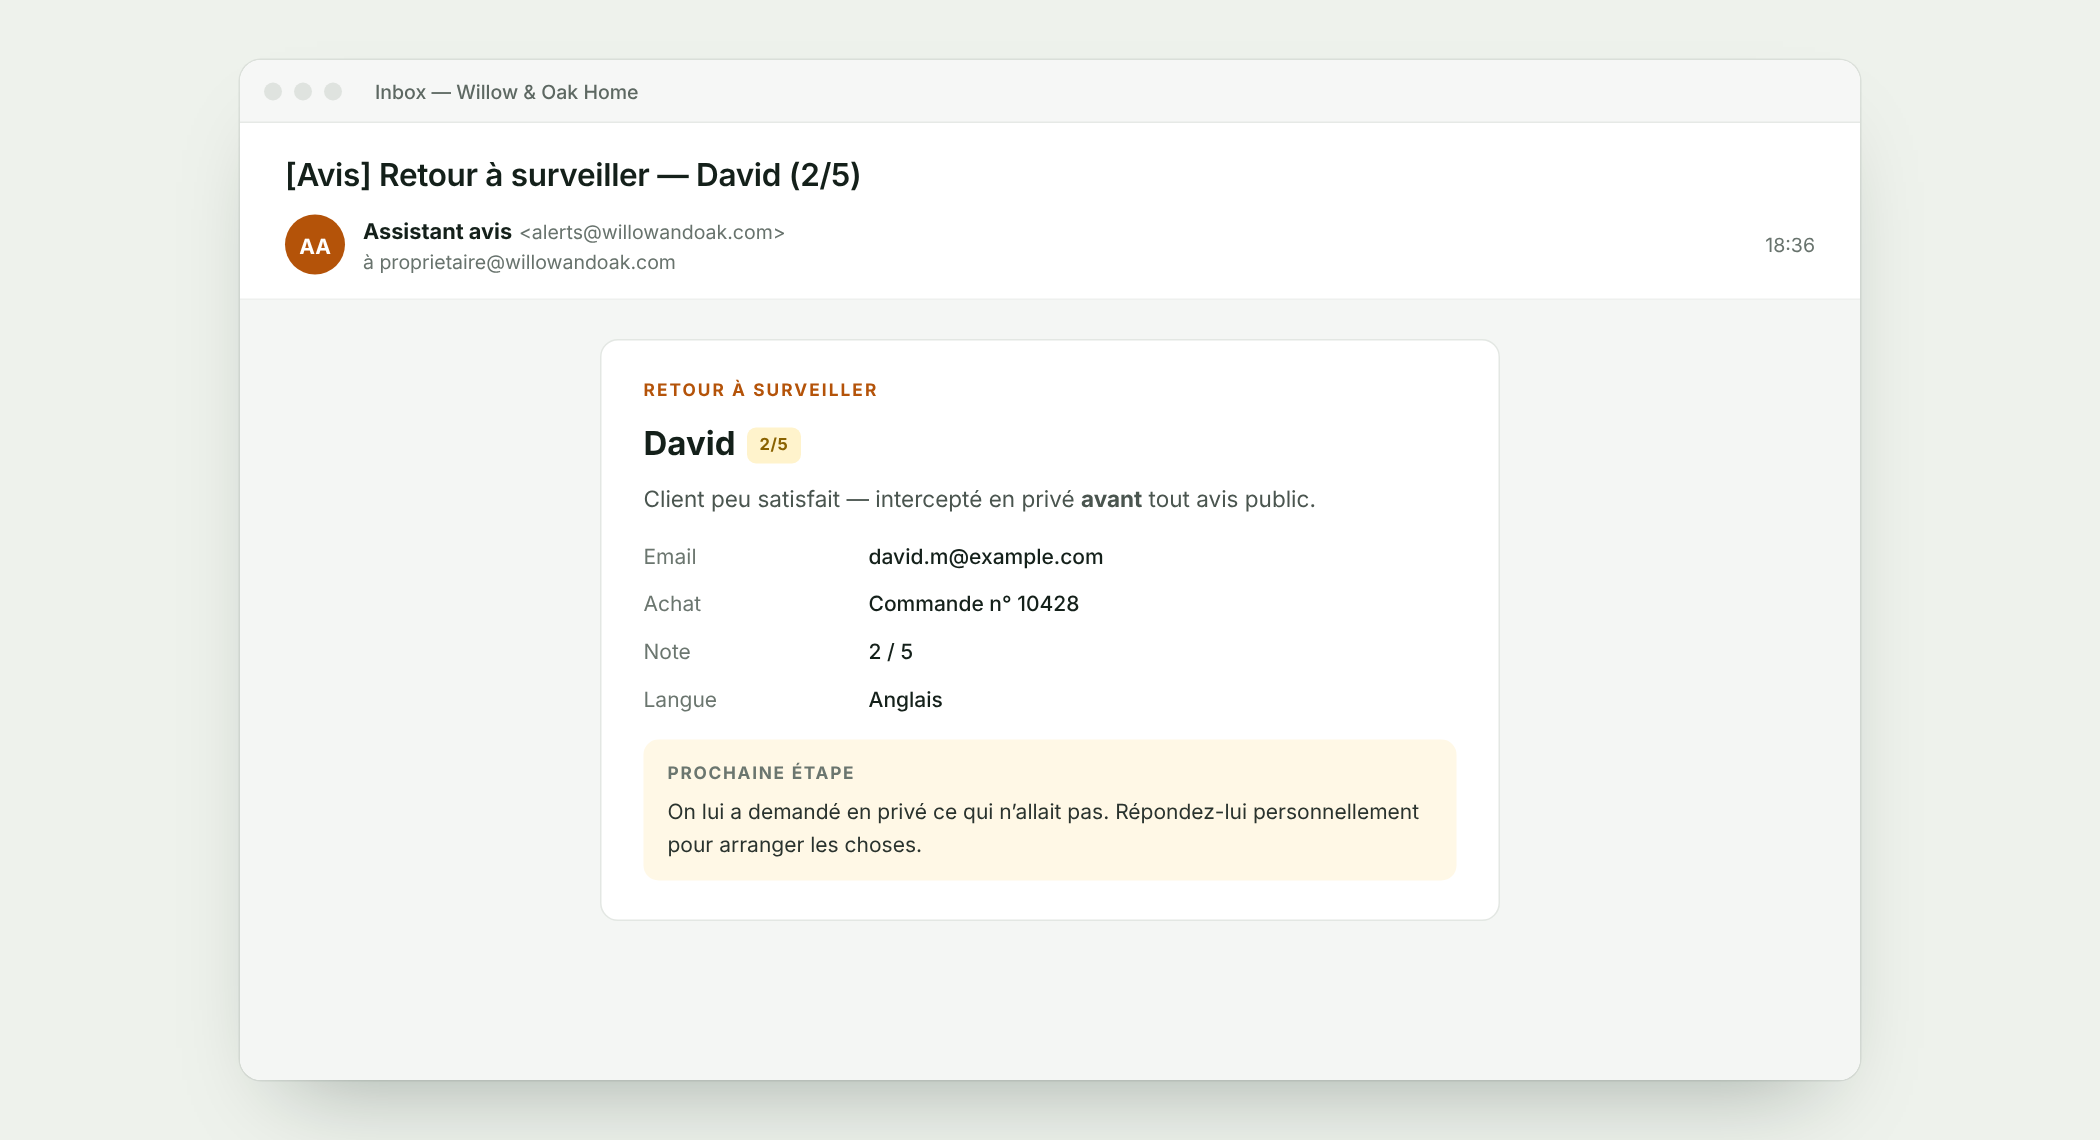Click the Anglais language value
This screenshot has width=2100, height=1140.
point(905,700)
